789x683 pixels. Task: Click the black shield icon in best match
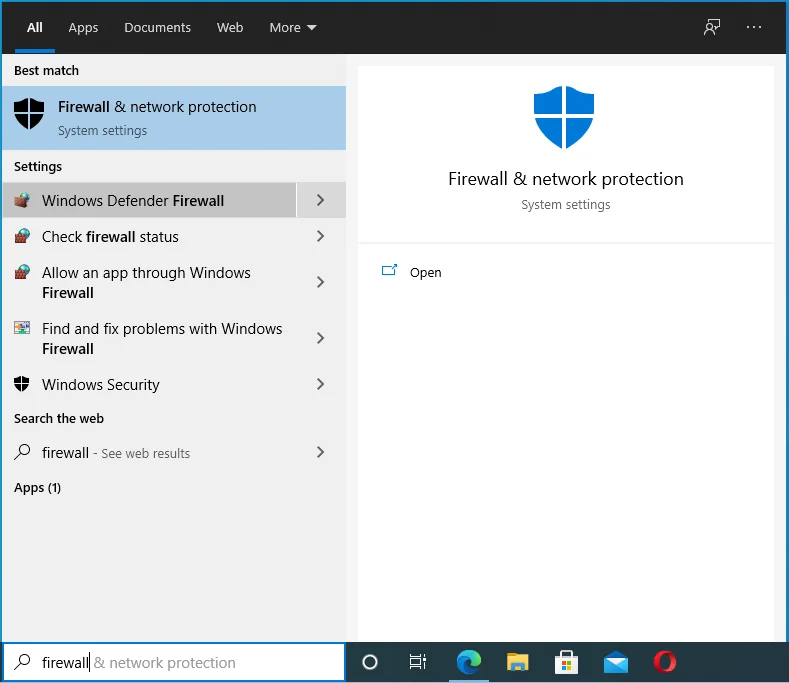pos(29,114)
